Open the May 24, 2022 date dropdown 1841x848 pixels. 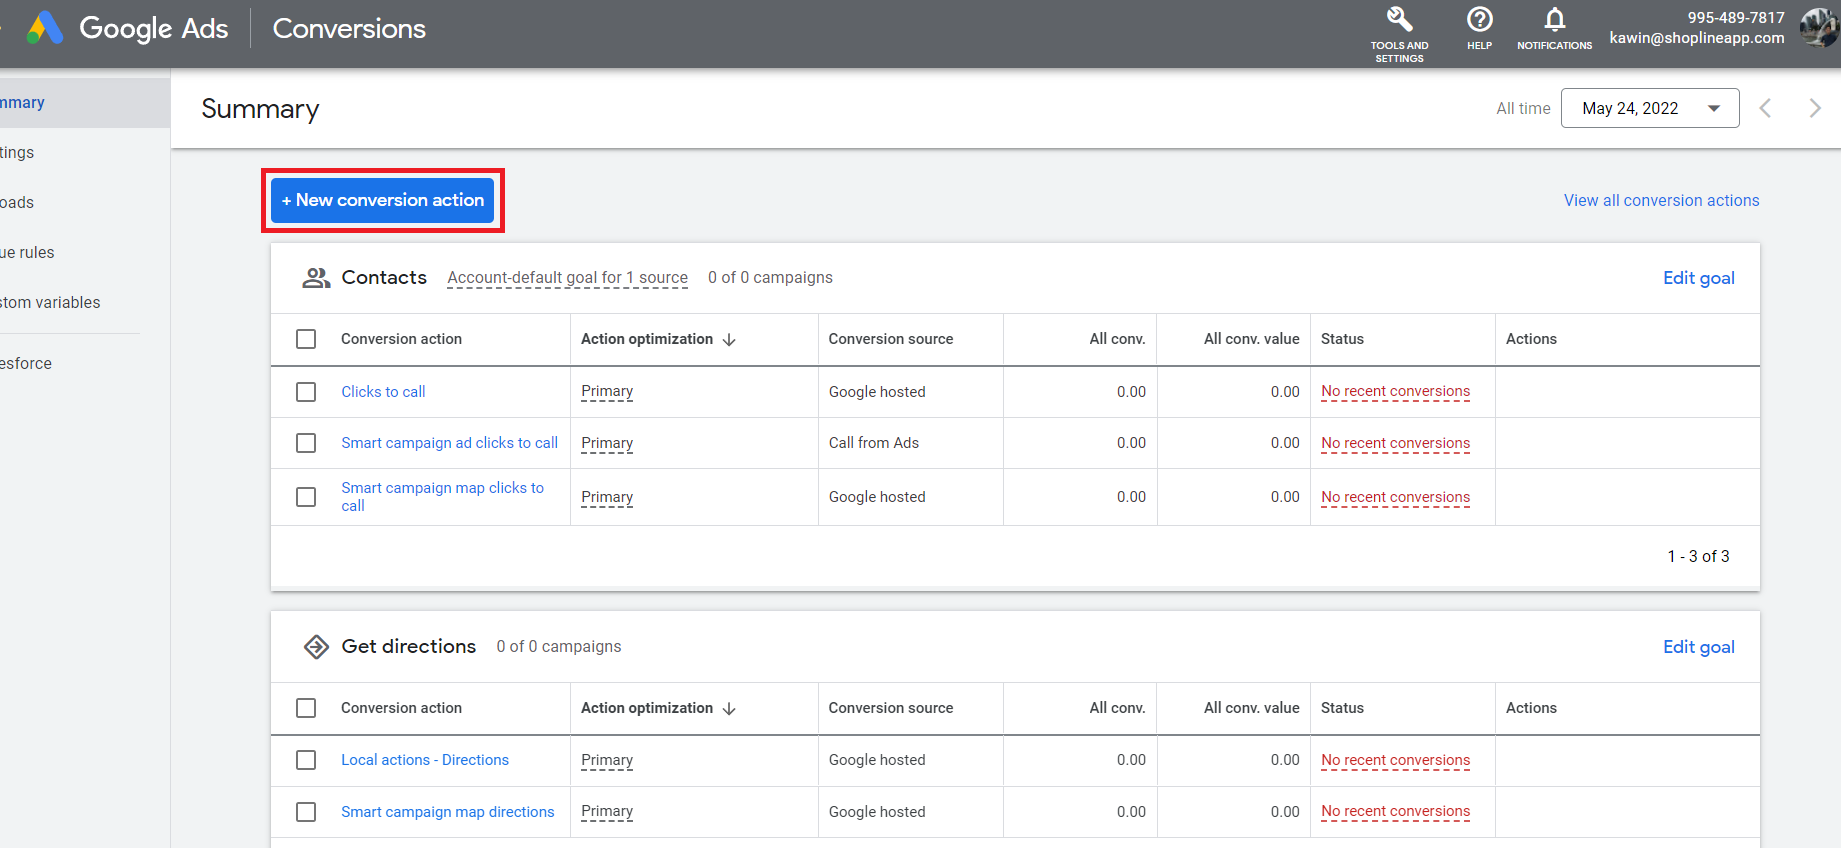point(1650,108)
